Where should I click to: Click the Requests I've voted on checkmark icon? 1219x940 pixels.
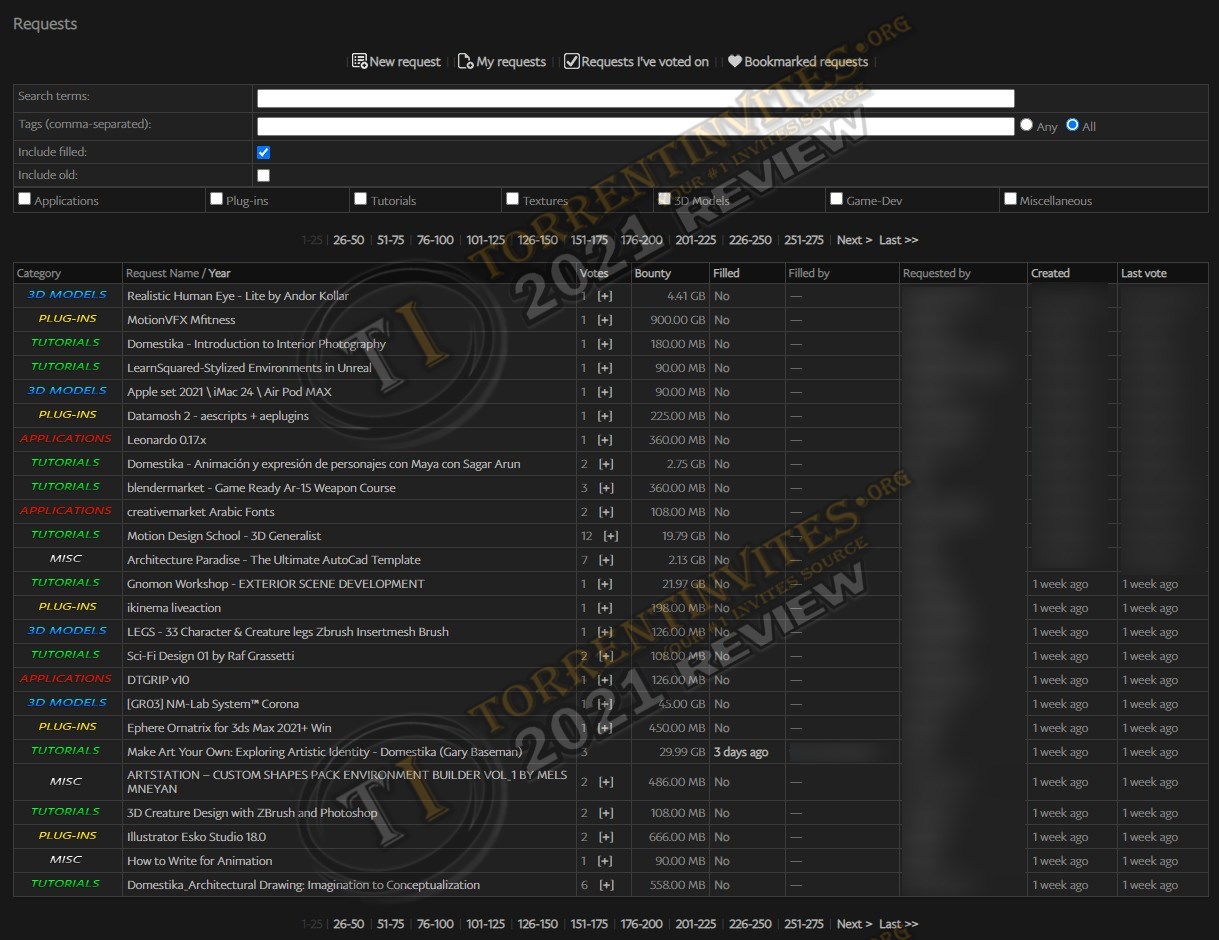coord(571,62)
